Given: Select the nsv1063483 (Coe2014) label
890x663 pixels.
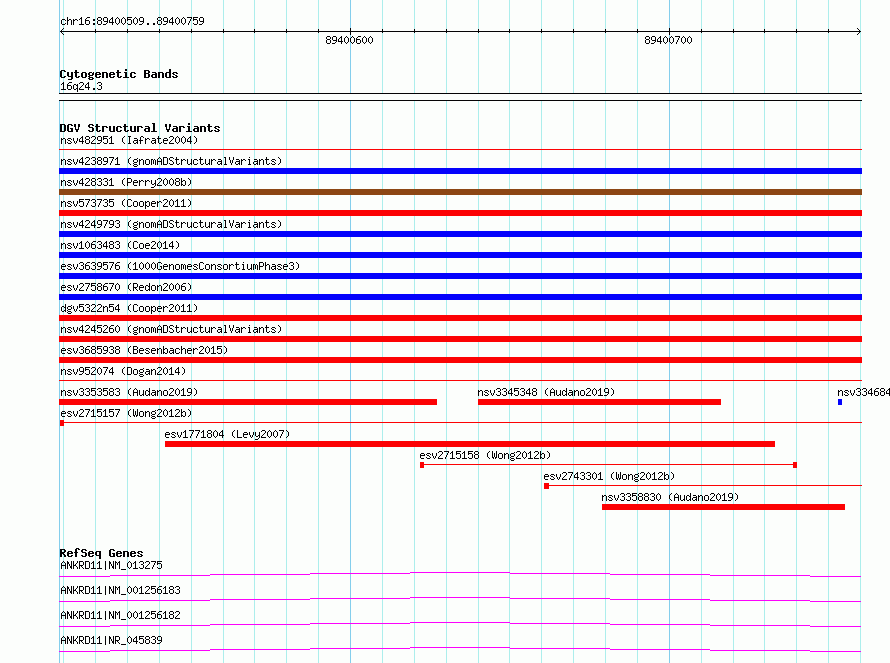Looking at the screenshot, I should pyautogui.click(x=120, y=245).
